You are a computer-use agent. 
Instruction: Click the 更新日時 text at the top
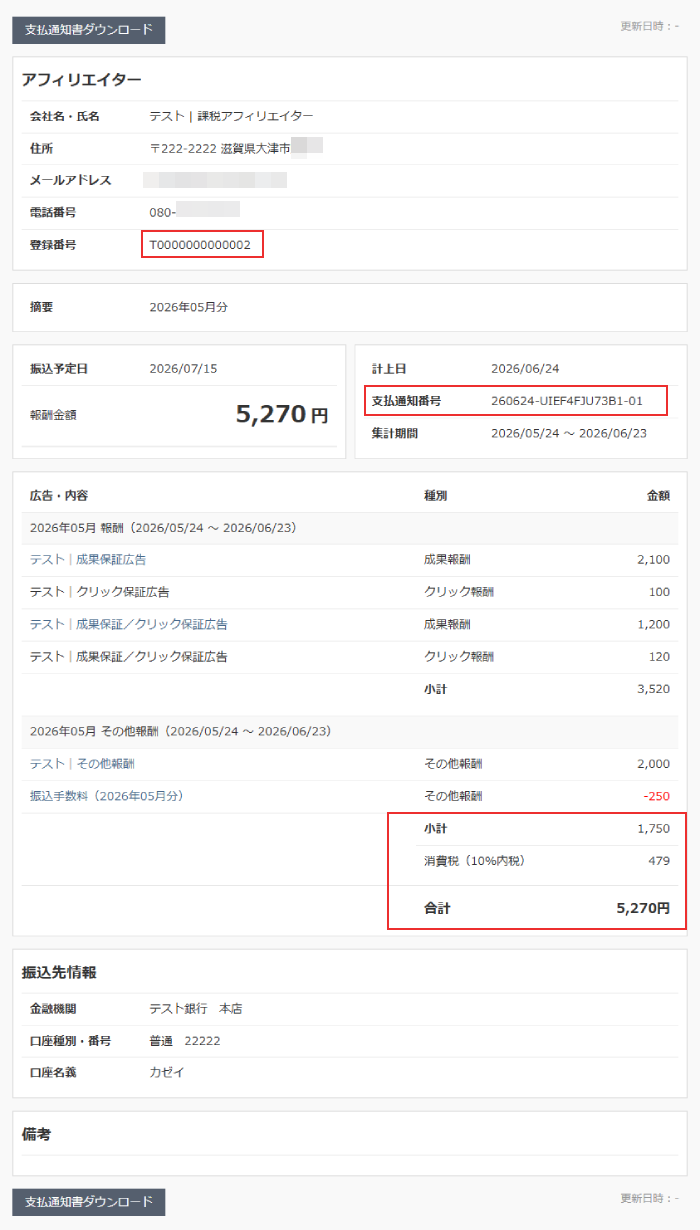tap(650, 26)
